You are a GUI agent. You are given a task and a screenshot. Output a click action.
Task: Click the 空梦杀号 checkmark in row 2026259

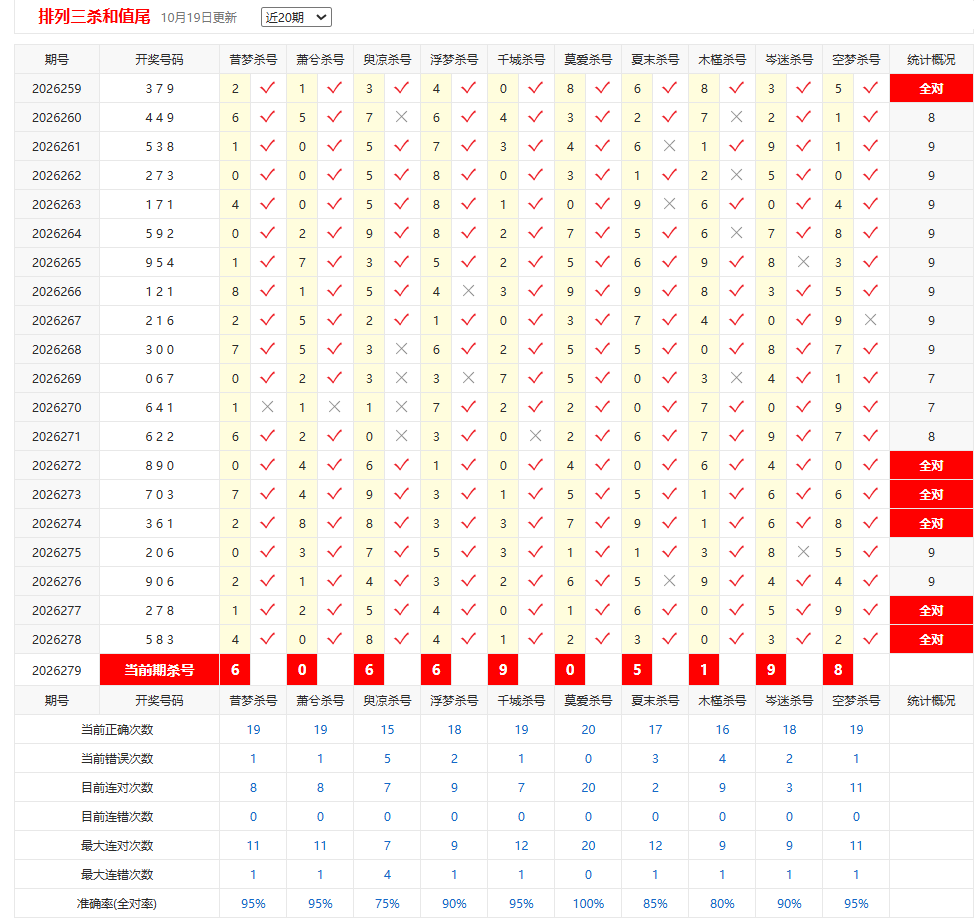click(x=870, y=88)
